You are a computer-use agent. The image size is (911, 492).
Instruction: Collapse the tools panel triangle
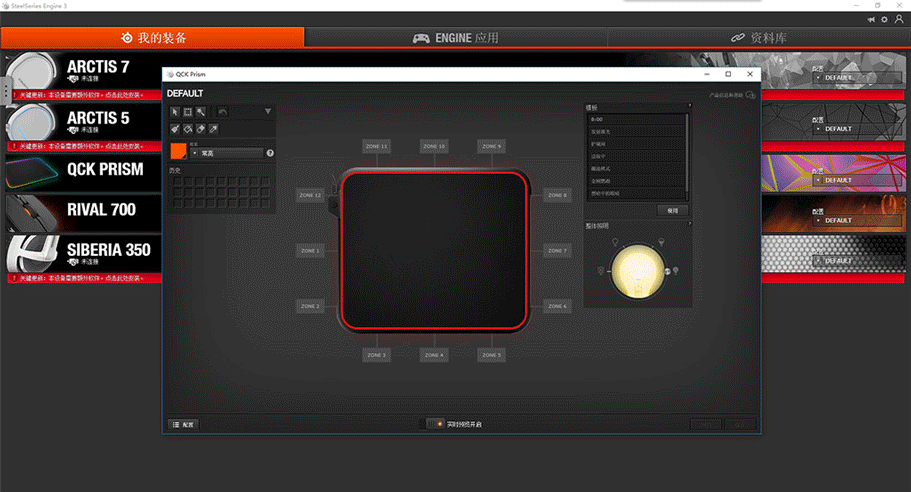tap(268, 111)
